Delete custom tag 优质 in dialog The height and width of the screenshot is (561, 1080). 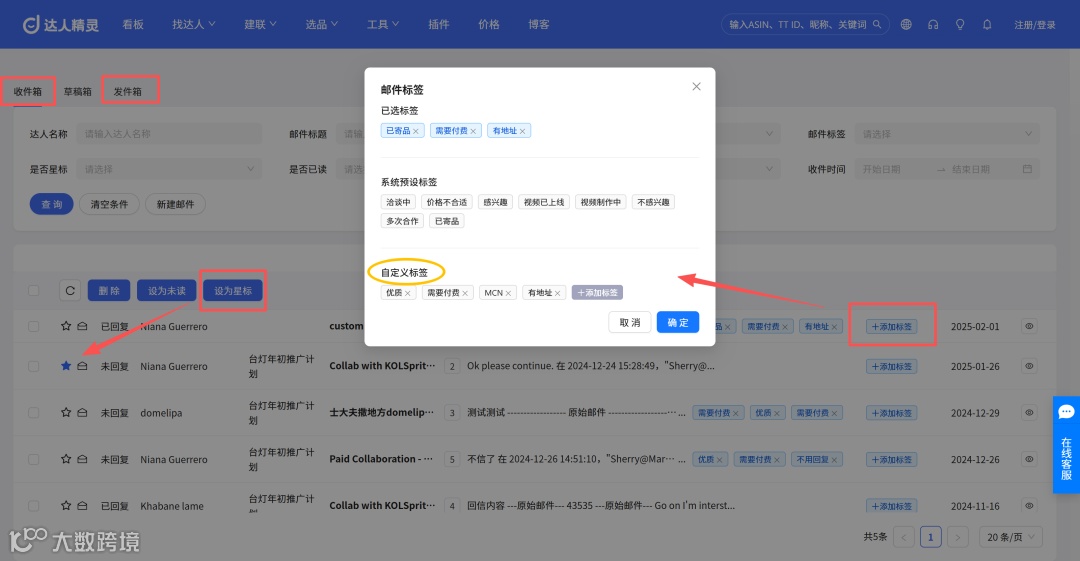pyautogui.click(x=408, y=294)
